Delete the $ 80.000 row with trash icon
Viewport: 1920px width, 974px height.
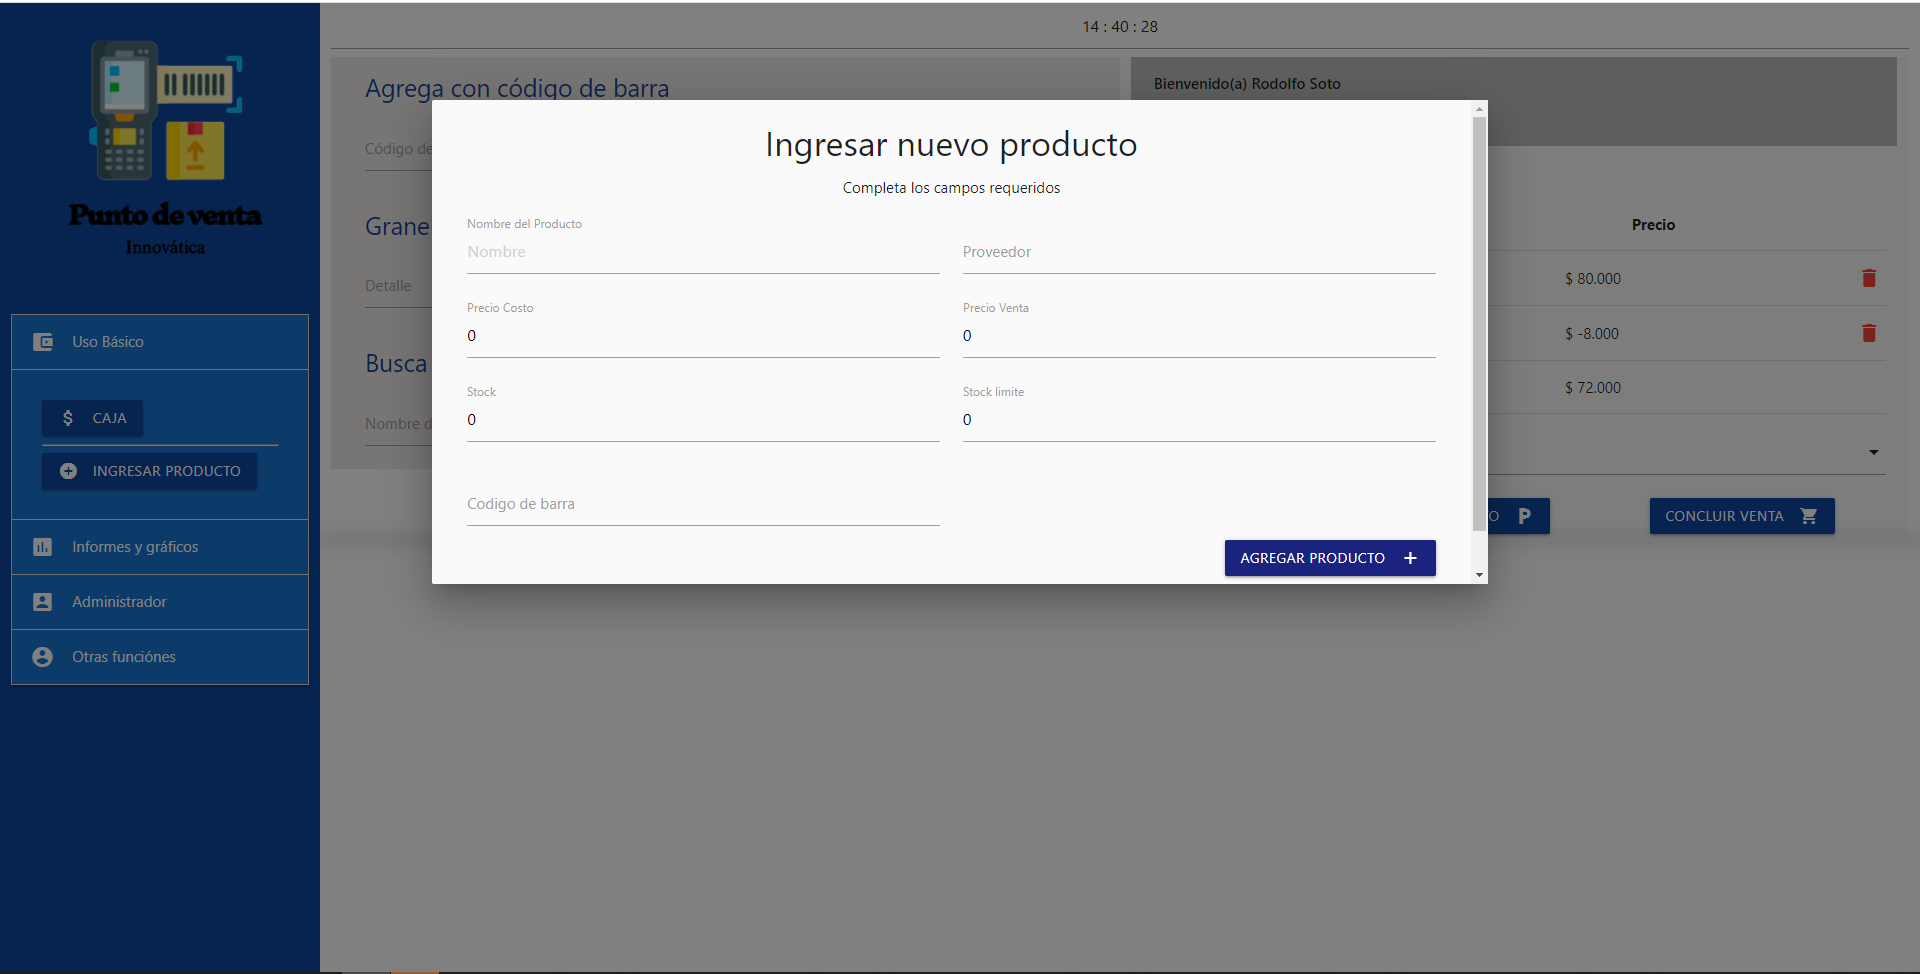point(1868,278)
